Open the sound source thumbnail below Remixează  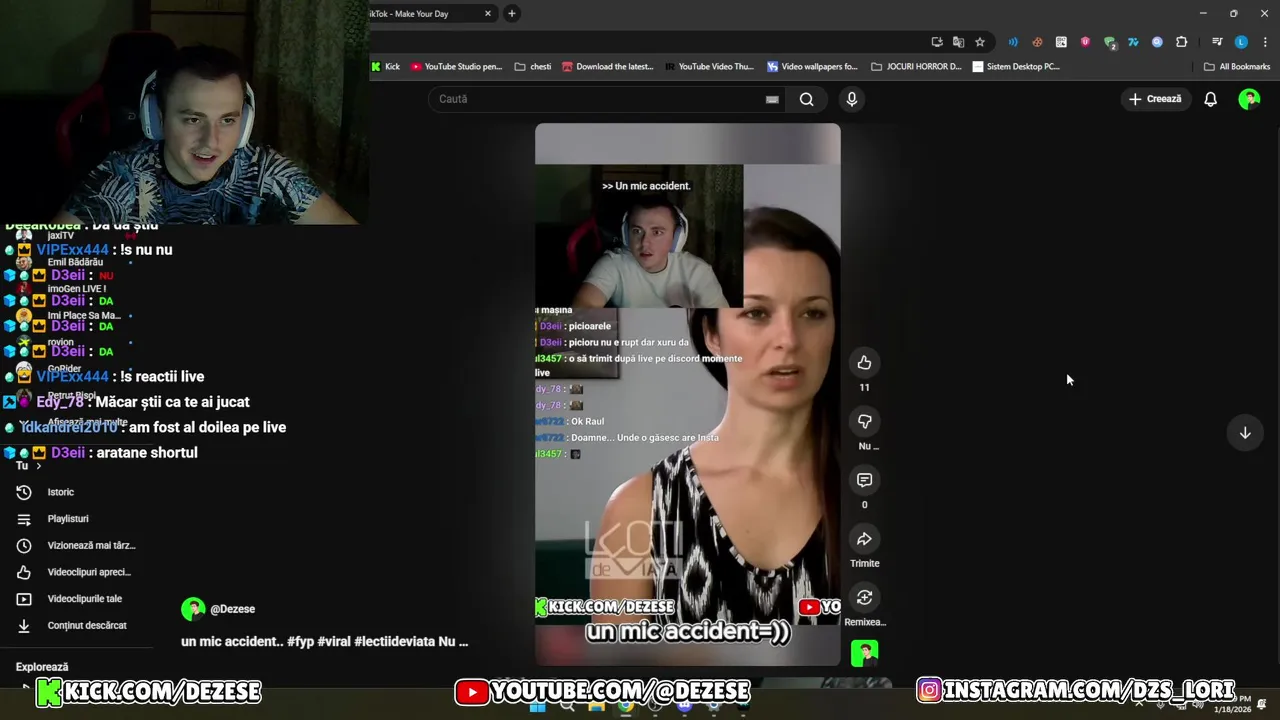[864, 653]
